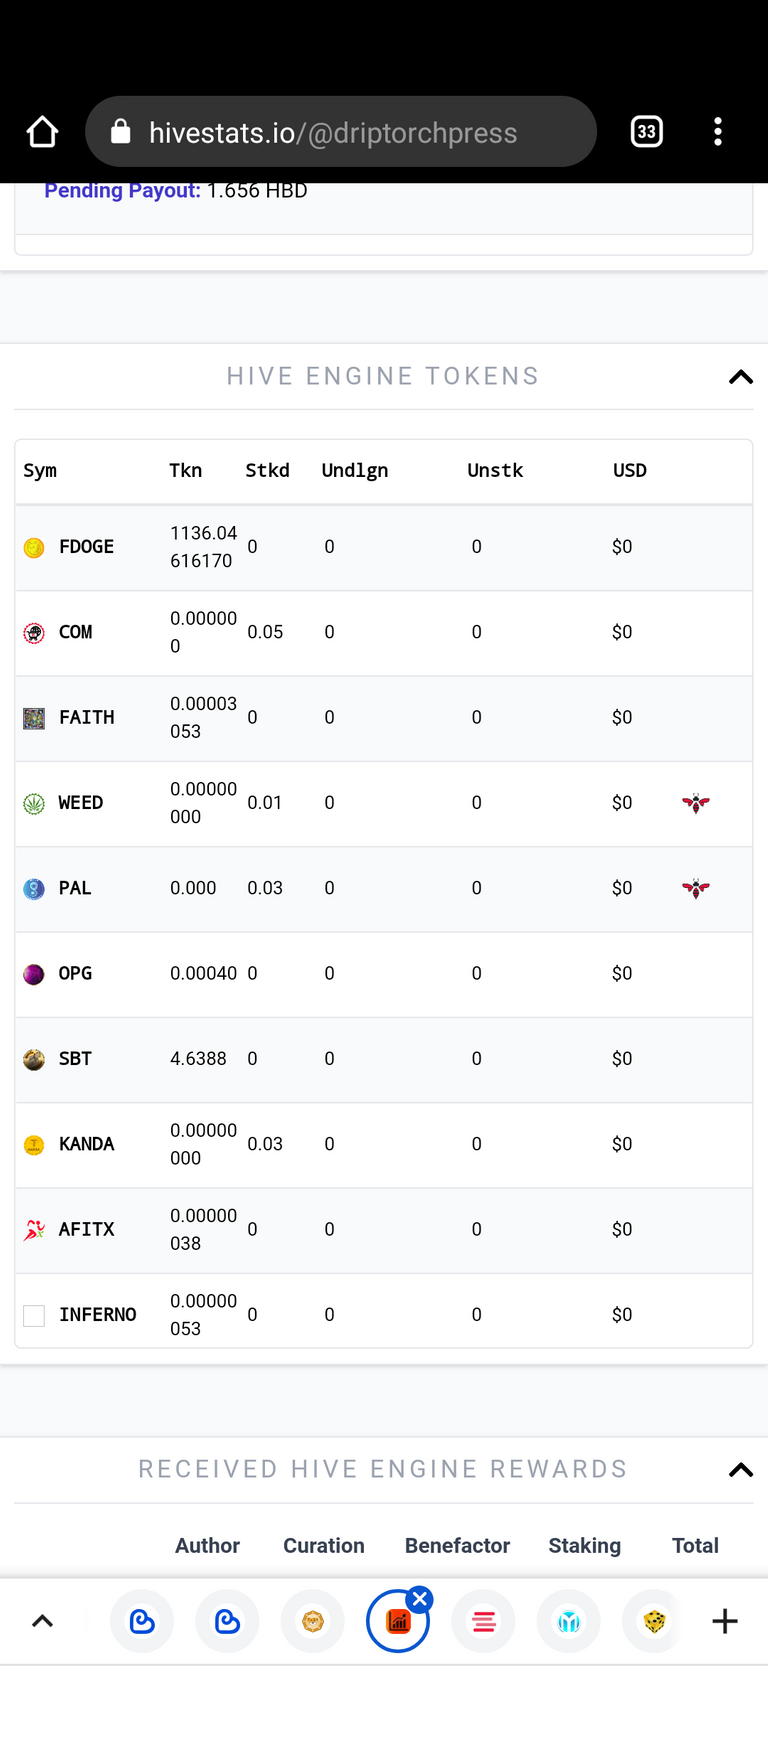Expand the tab group chevron at bottom left
Screen dimensions: 768x1749
point(43,1621)
